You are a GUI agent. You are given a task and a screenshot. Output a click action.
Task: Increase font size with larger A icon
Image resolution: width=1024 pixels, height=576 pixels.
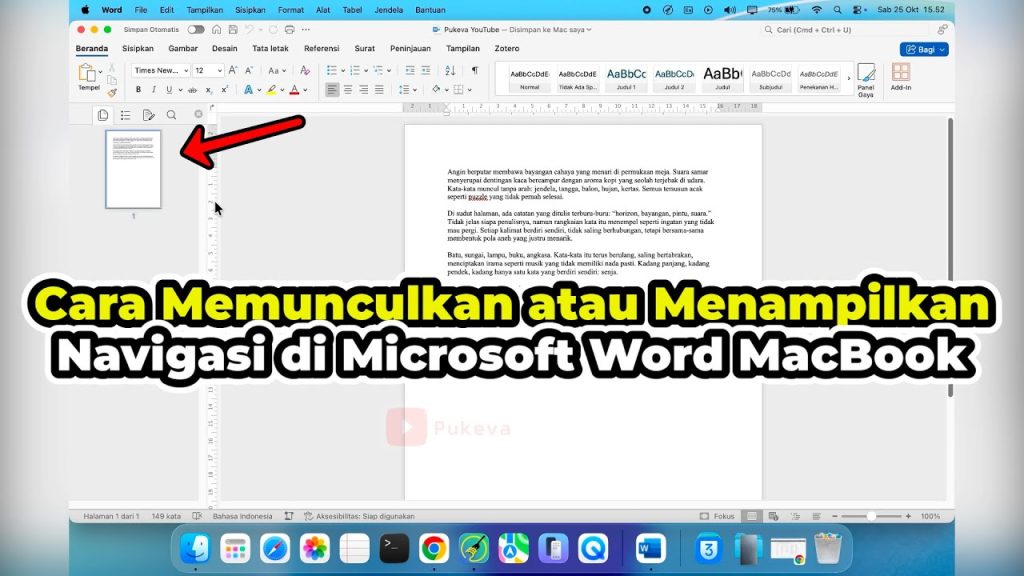233,70
